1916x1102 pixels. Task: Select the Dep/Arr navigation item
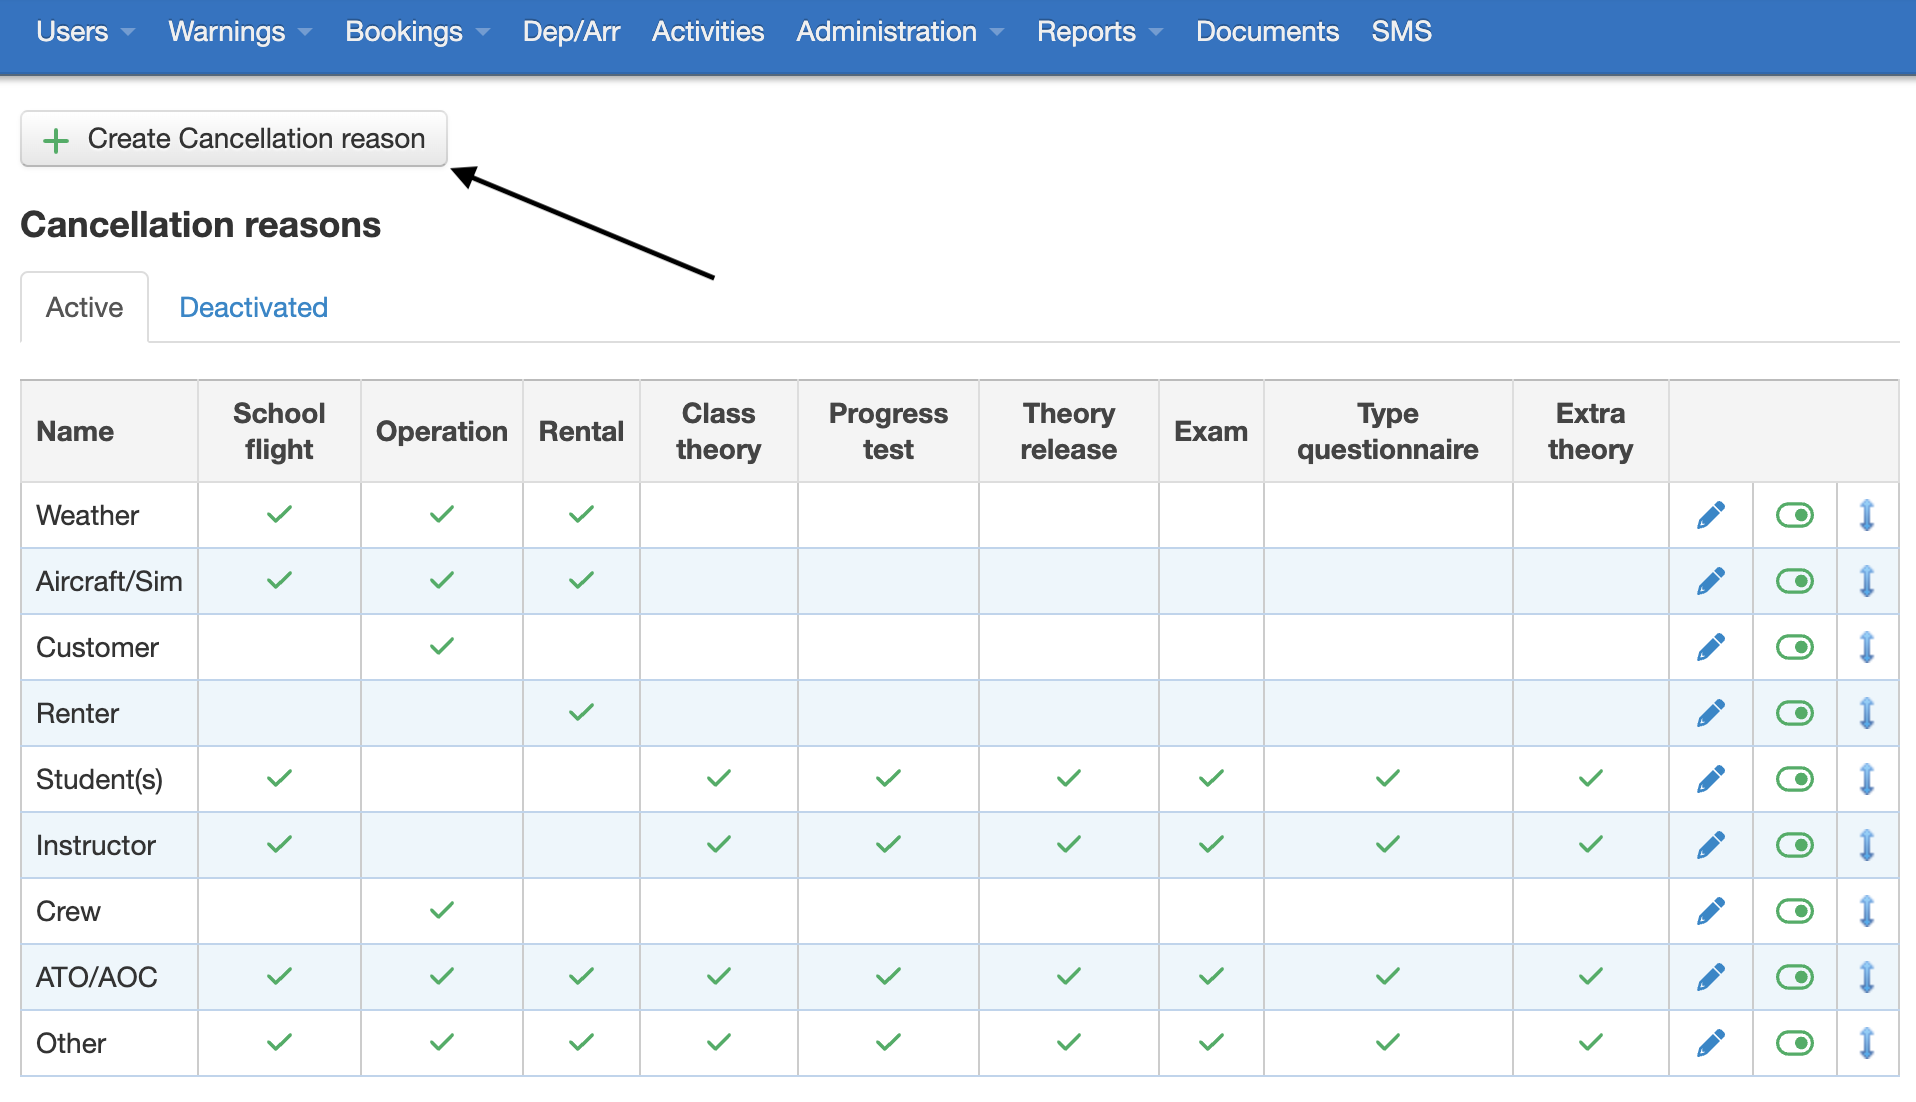click(571, 31)
